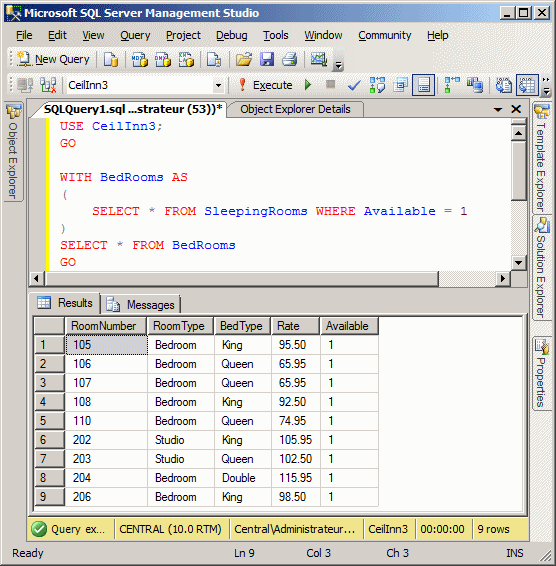This screenshot has height=566, width=556.
Task: Click the Query Options icon
Action: (x=400, y=86)
